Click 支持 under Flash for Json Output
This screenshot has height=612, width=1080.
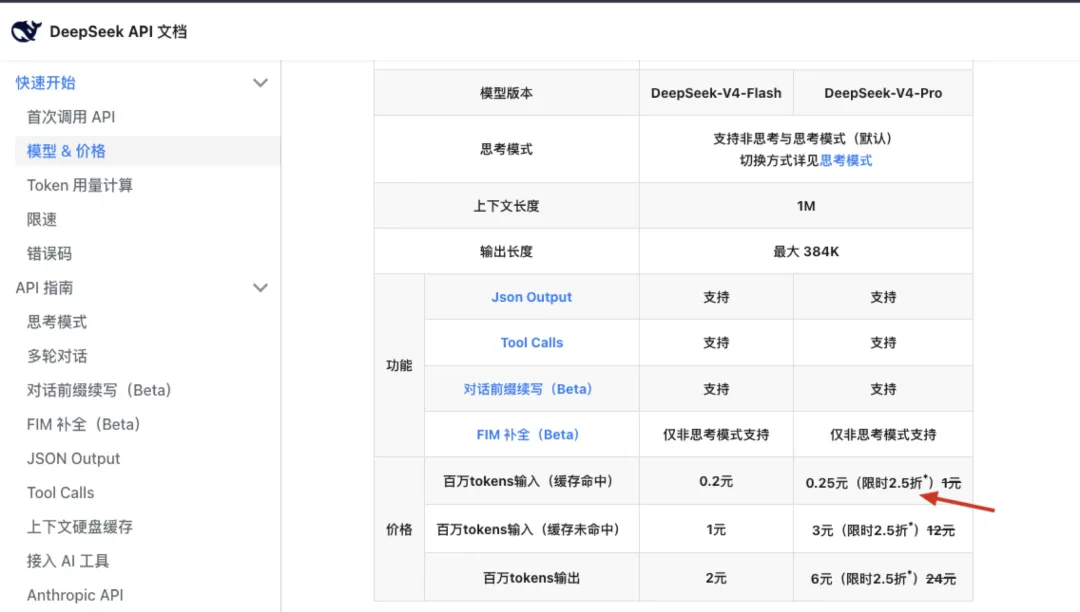[x=716, y=297]
